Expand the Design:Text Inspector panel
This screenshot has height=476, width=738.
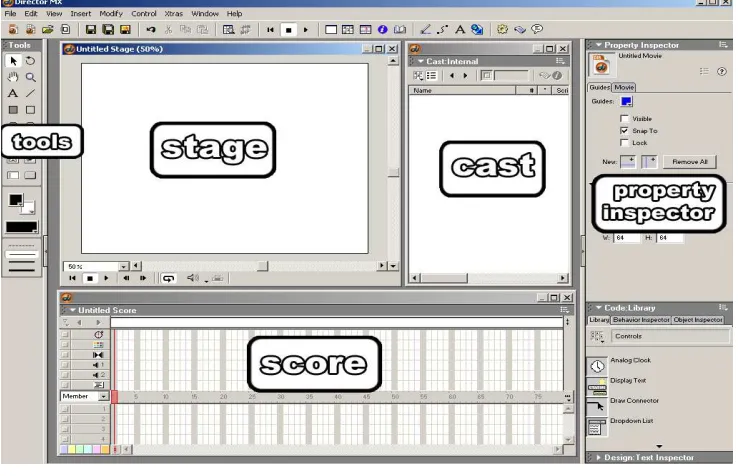[599, 457]
